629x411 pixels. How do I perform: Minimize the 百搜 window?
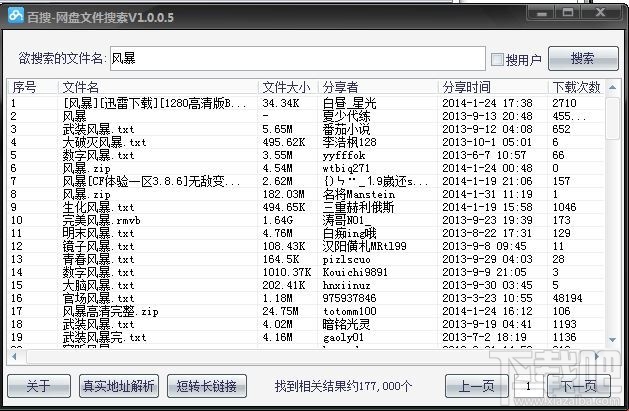(542, 13)
